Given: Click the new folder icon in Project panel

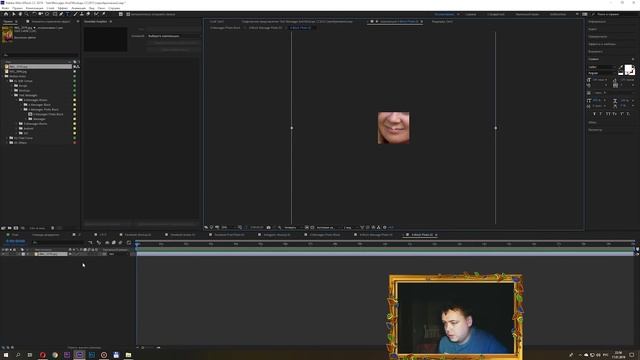Looking at the screenshot, I should pos(9,228).
